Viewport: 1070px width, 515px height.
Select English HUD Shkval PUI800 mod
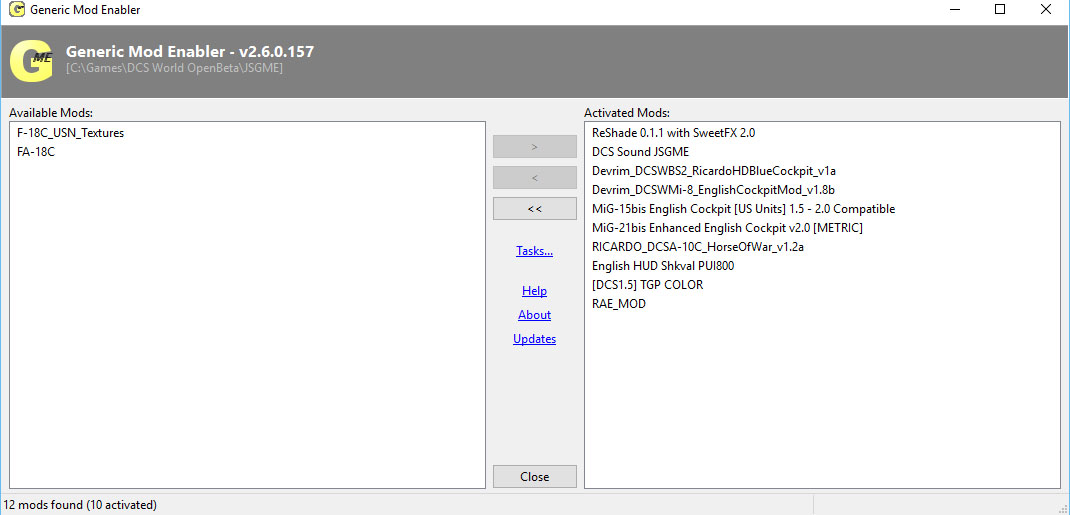(663, 266)
